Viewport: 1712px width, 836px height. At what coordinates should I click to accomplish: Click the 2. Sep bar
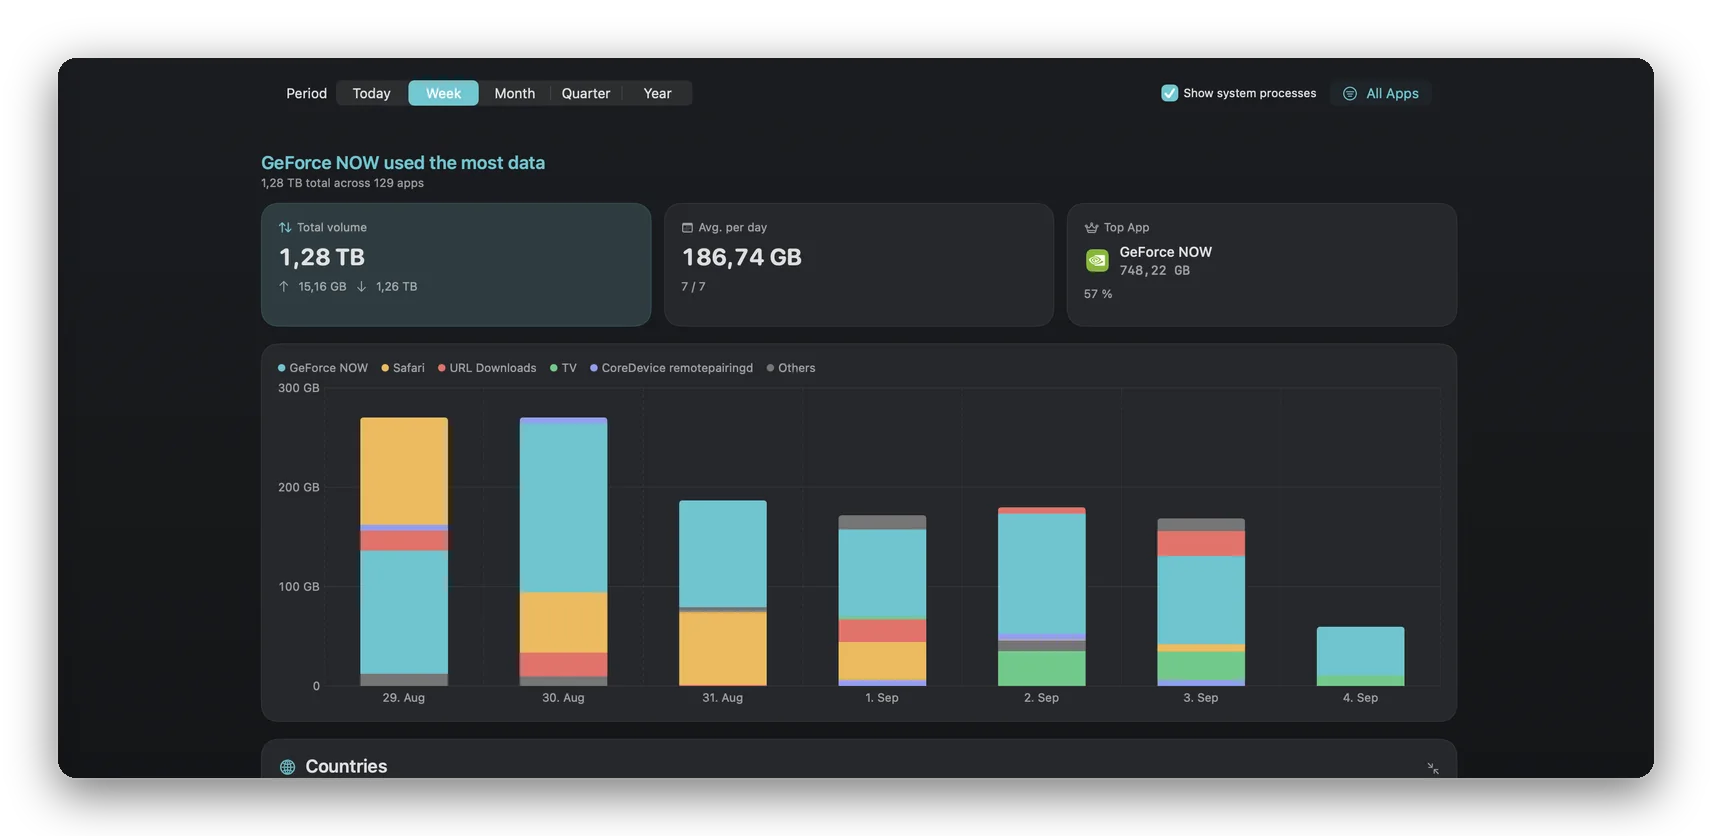pos(1042,596)
